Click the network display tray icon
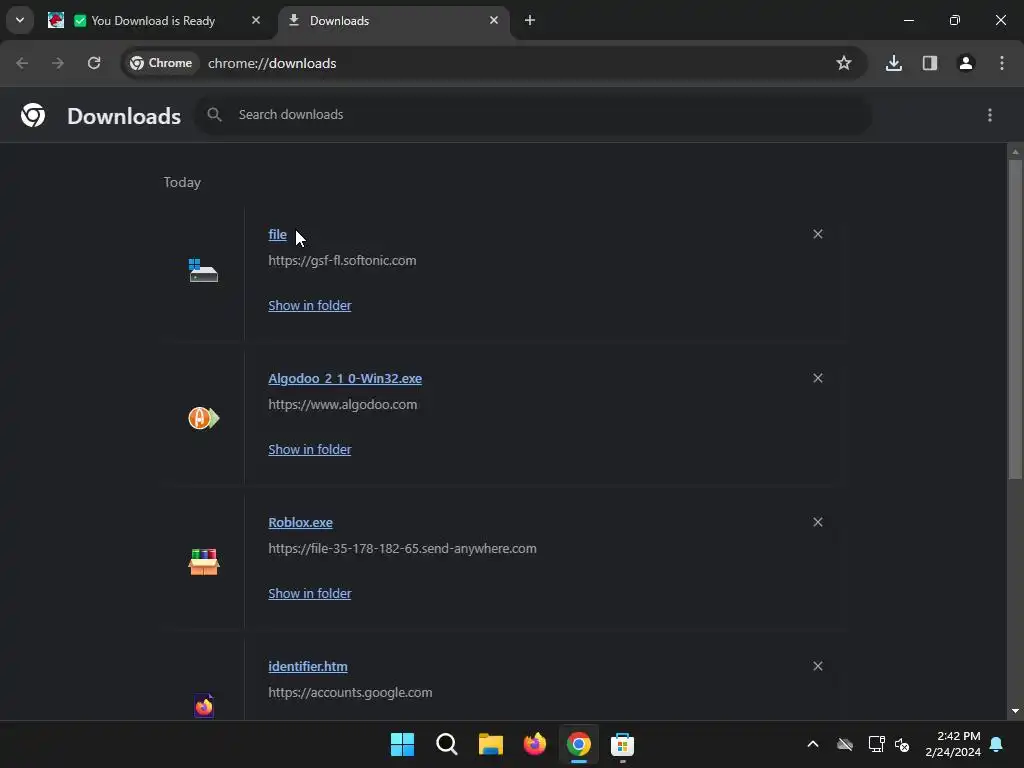1024x768 pixels. tap(876, 744)
